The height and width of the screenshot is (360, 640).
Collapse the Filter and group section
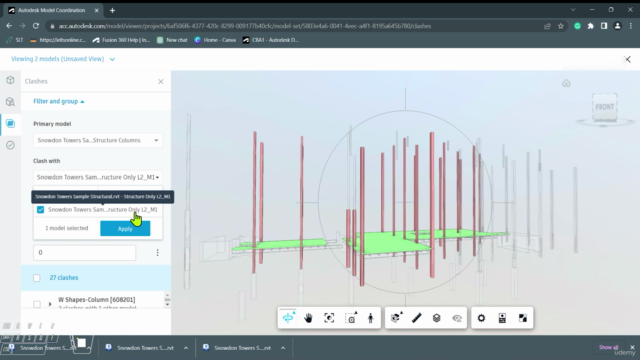(59, 101)
